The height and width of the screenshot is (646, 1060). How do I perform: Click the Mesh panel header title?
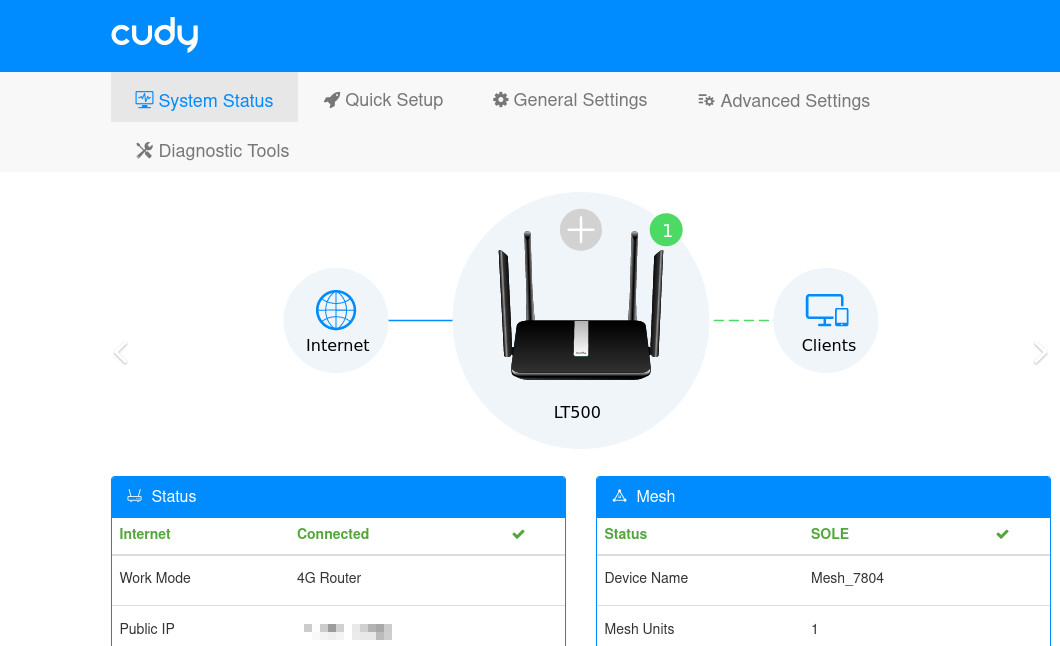point(656,497)
